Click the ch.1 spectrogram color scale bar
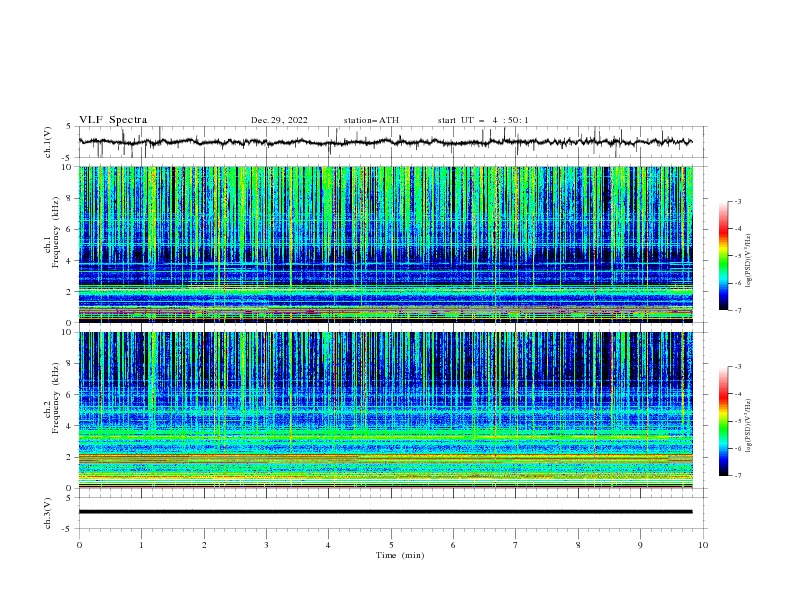 tap(723, 256)
